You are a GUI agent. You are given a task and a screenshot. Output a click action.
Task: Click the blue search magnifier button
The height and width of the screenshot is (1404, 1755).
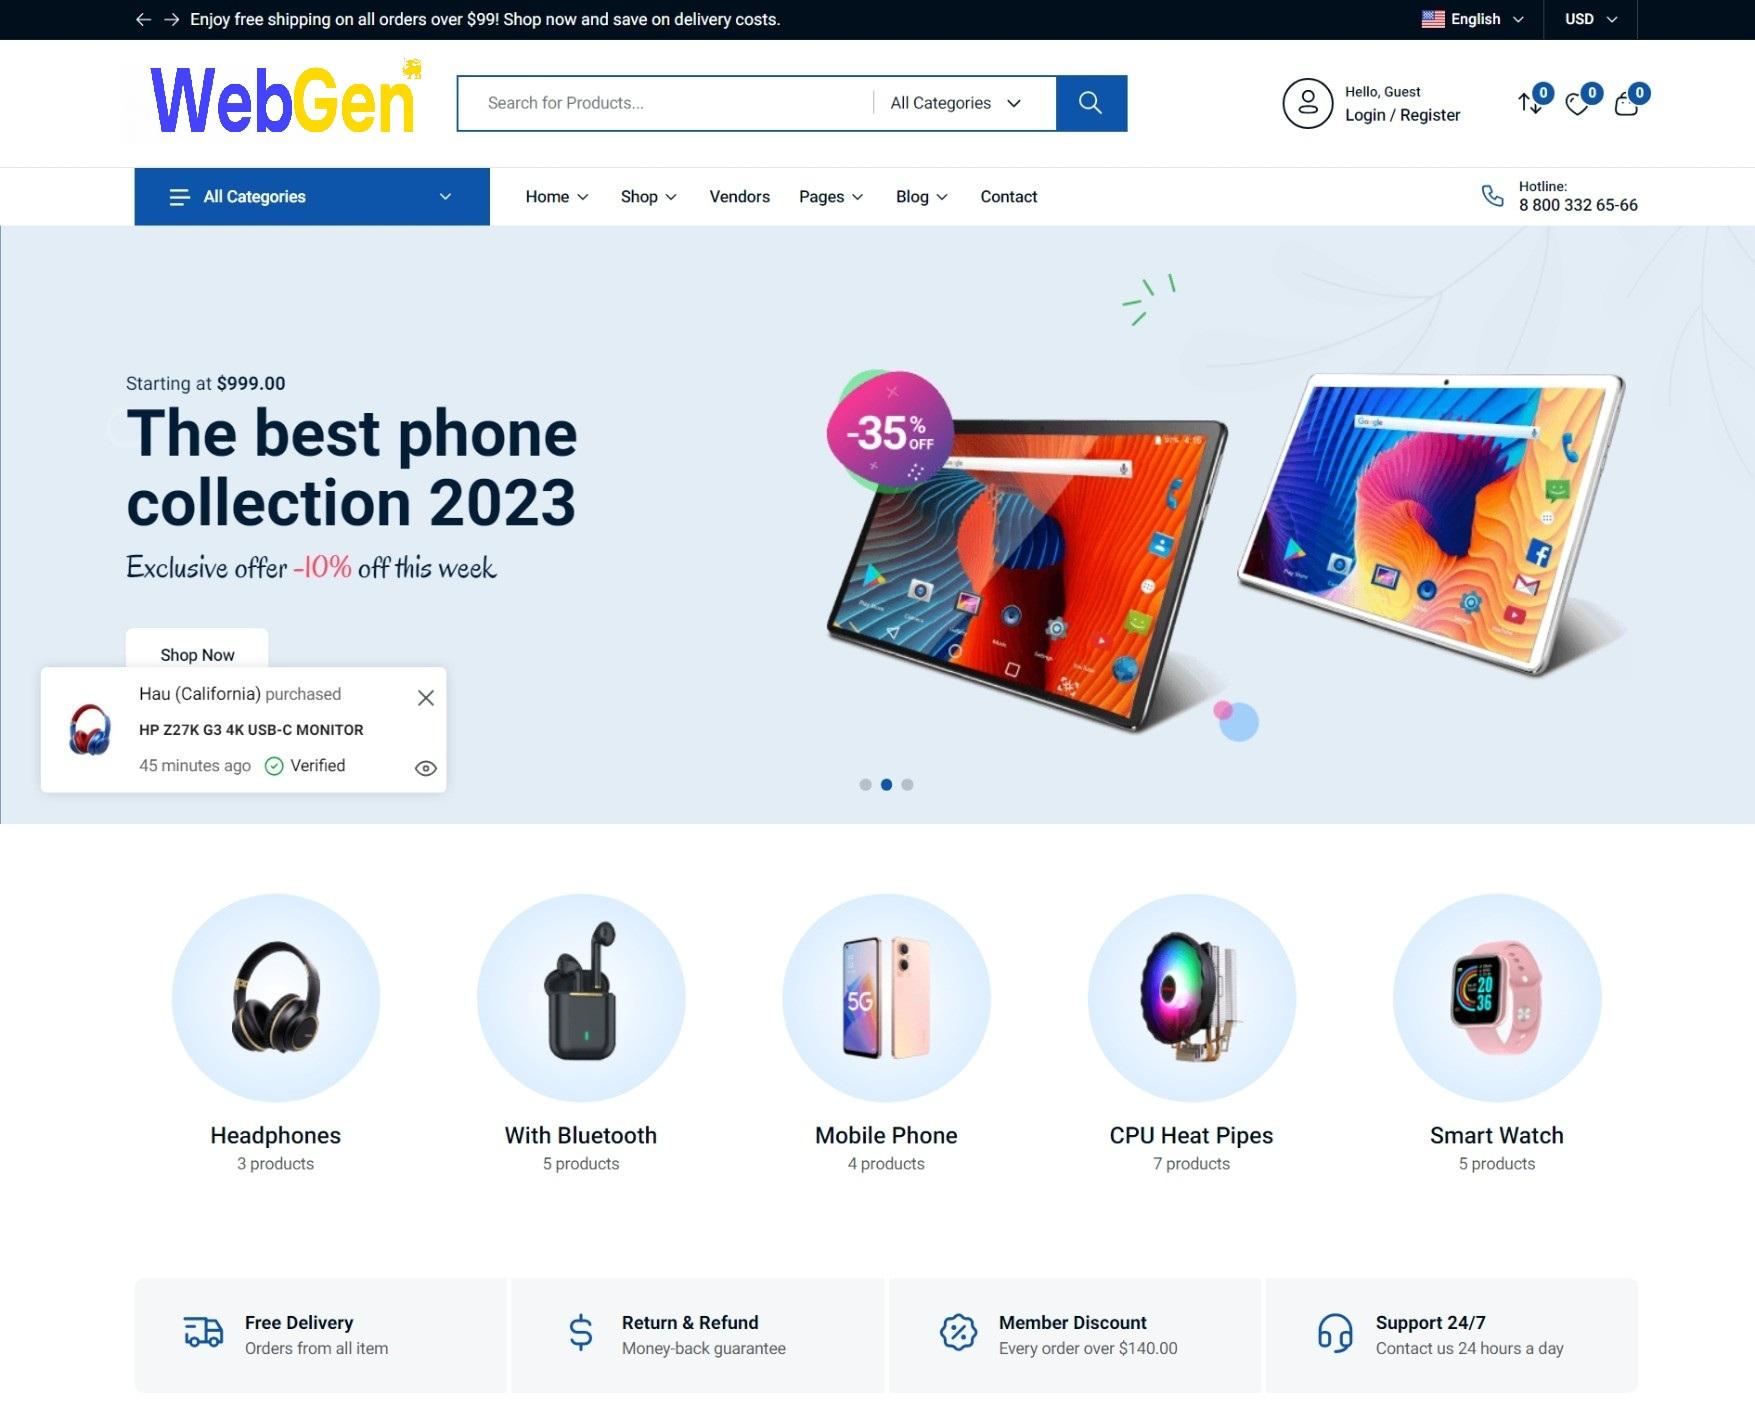tap(1091, 103)
